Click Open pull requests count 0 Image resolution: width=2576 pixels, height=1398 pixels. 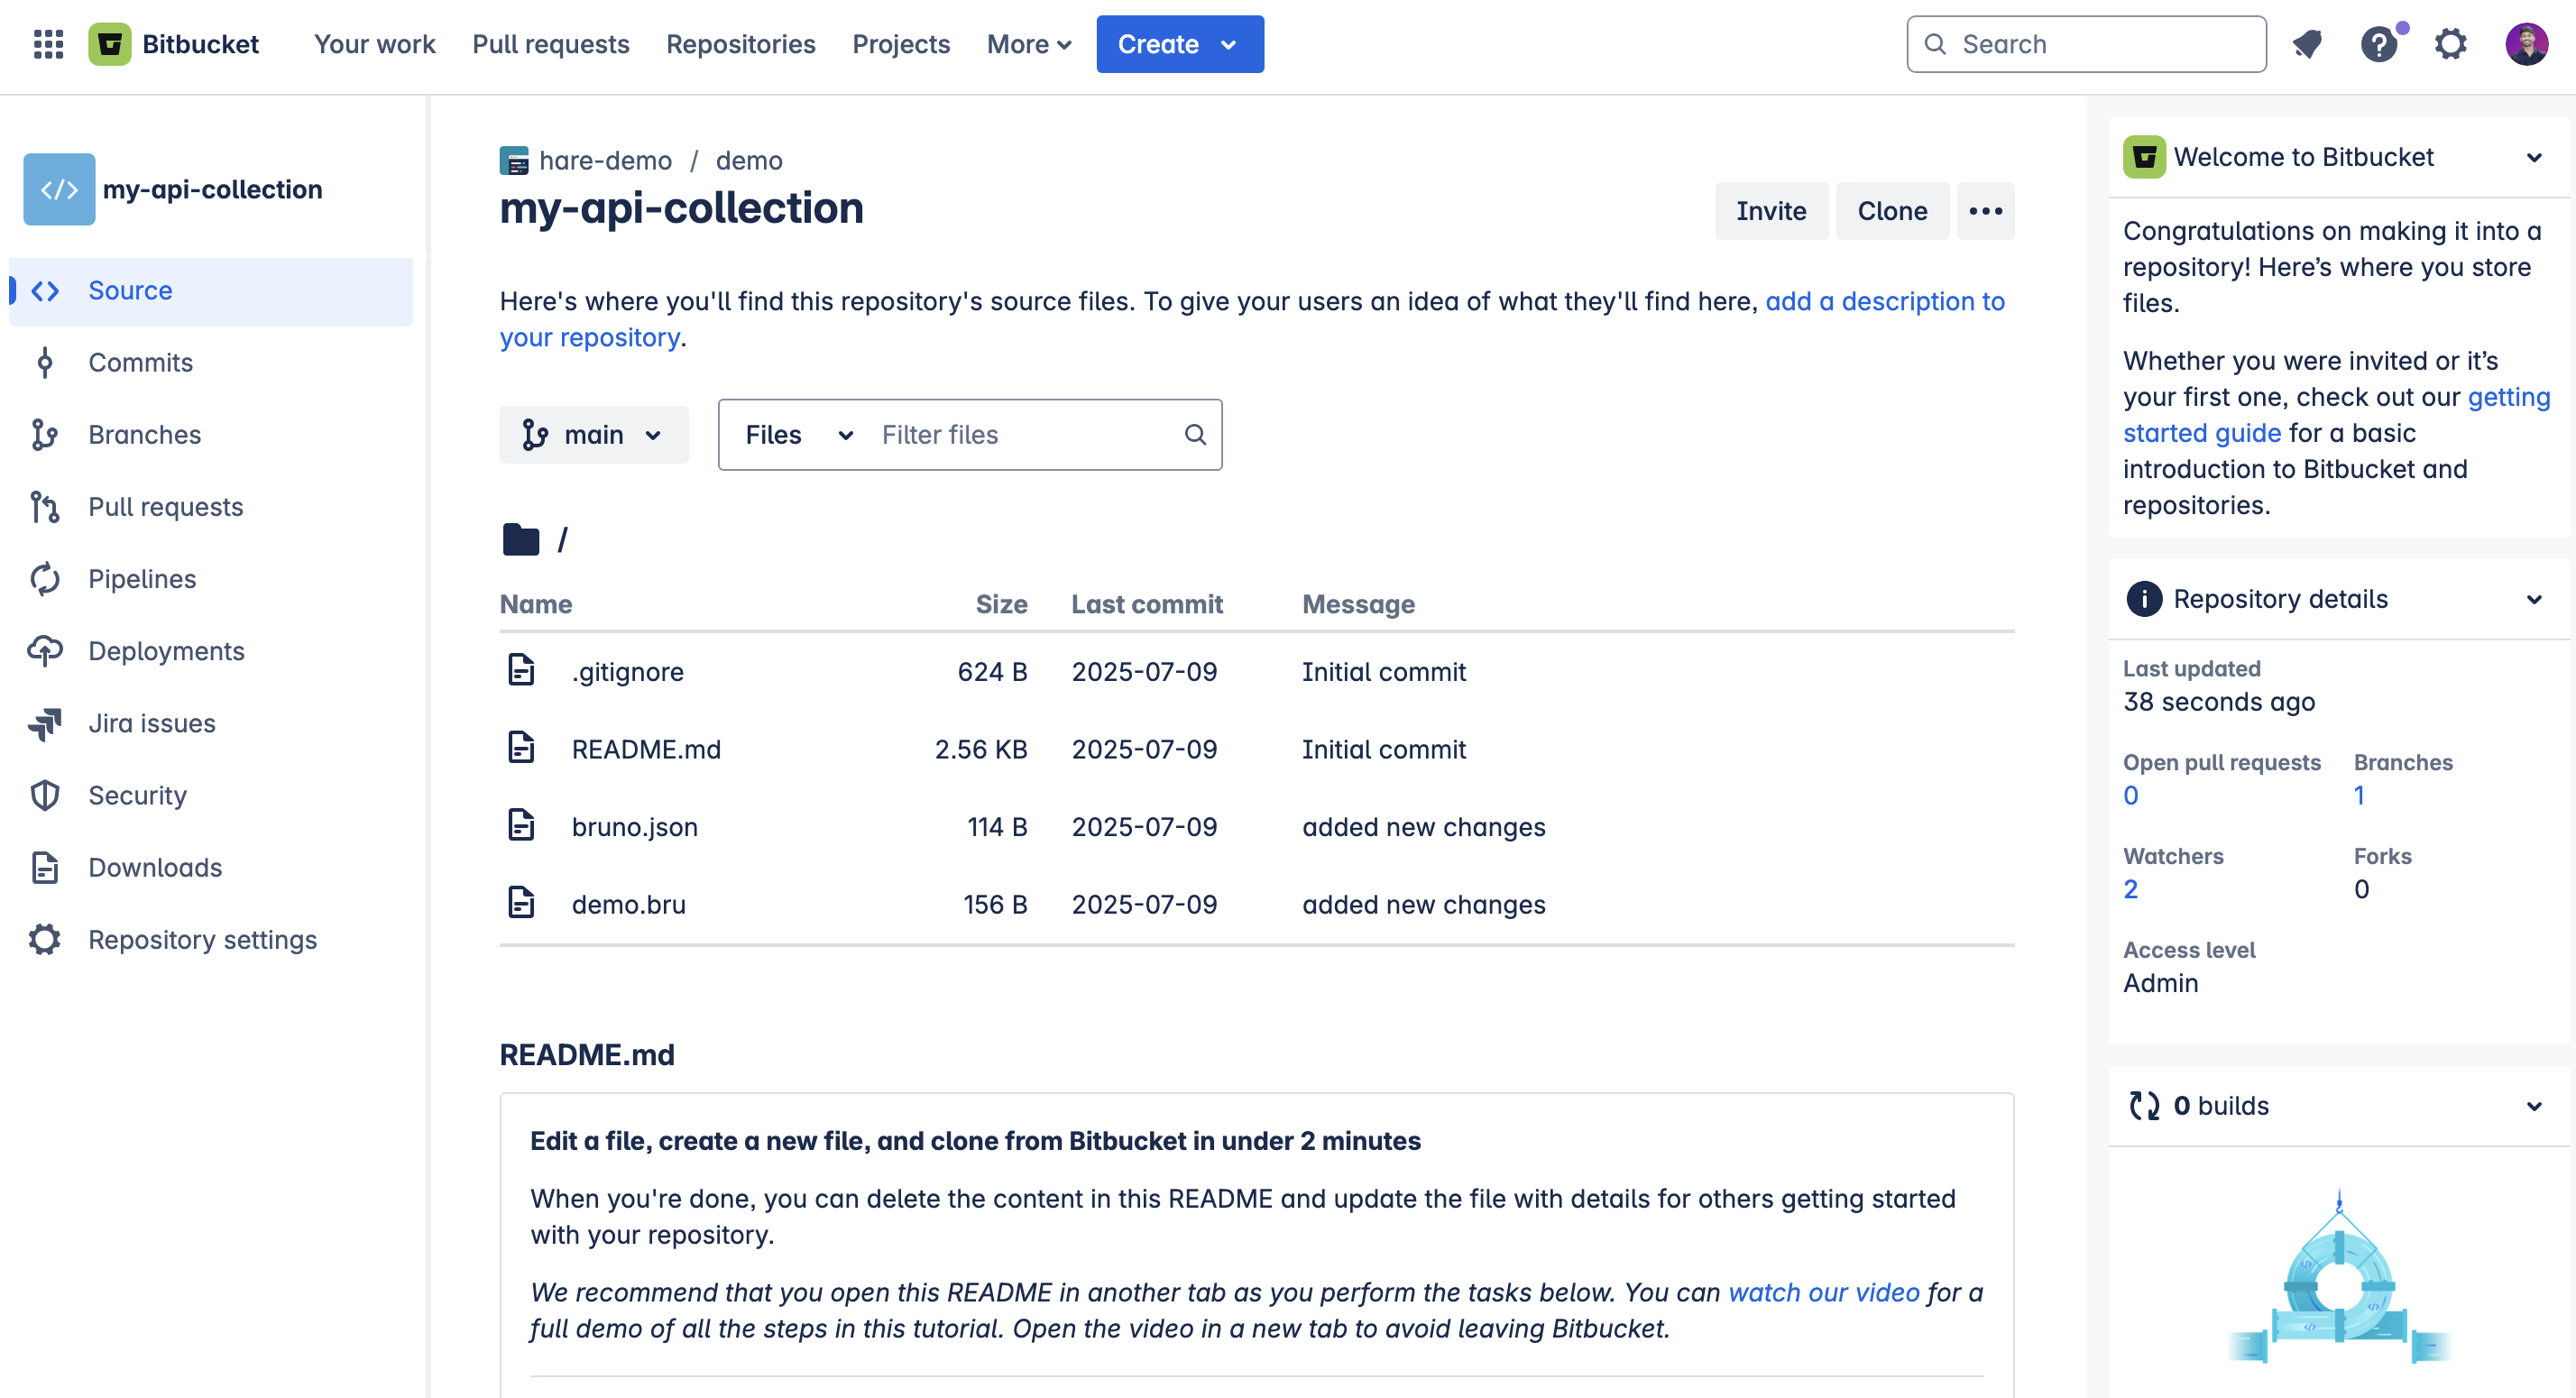coord(2130,796)
